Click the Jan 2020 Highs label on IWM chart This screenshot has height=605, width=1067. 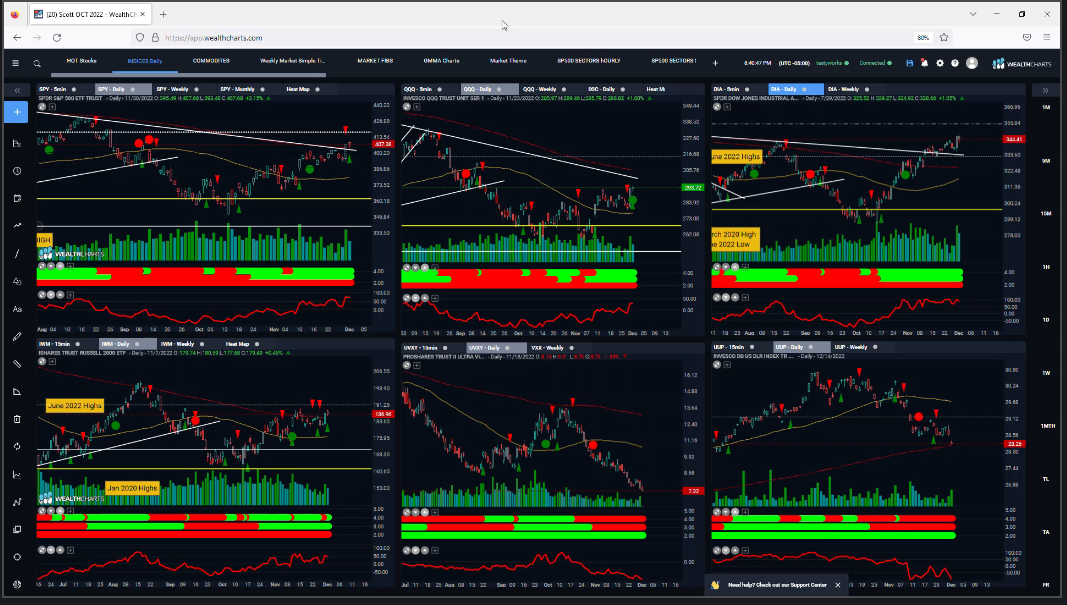132,488
